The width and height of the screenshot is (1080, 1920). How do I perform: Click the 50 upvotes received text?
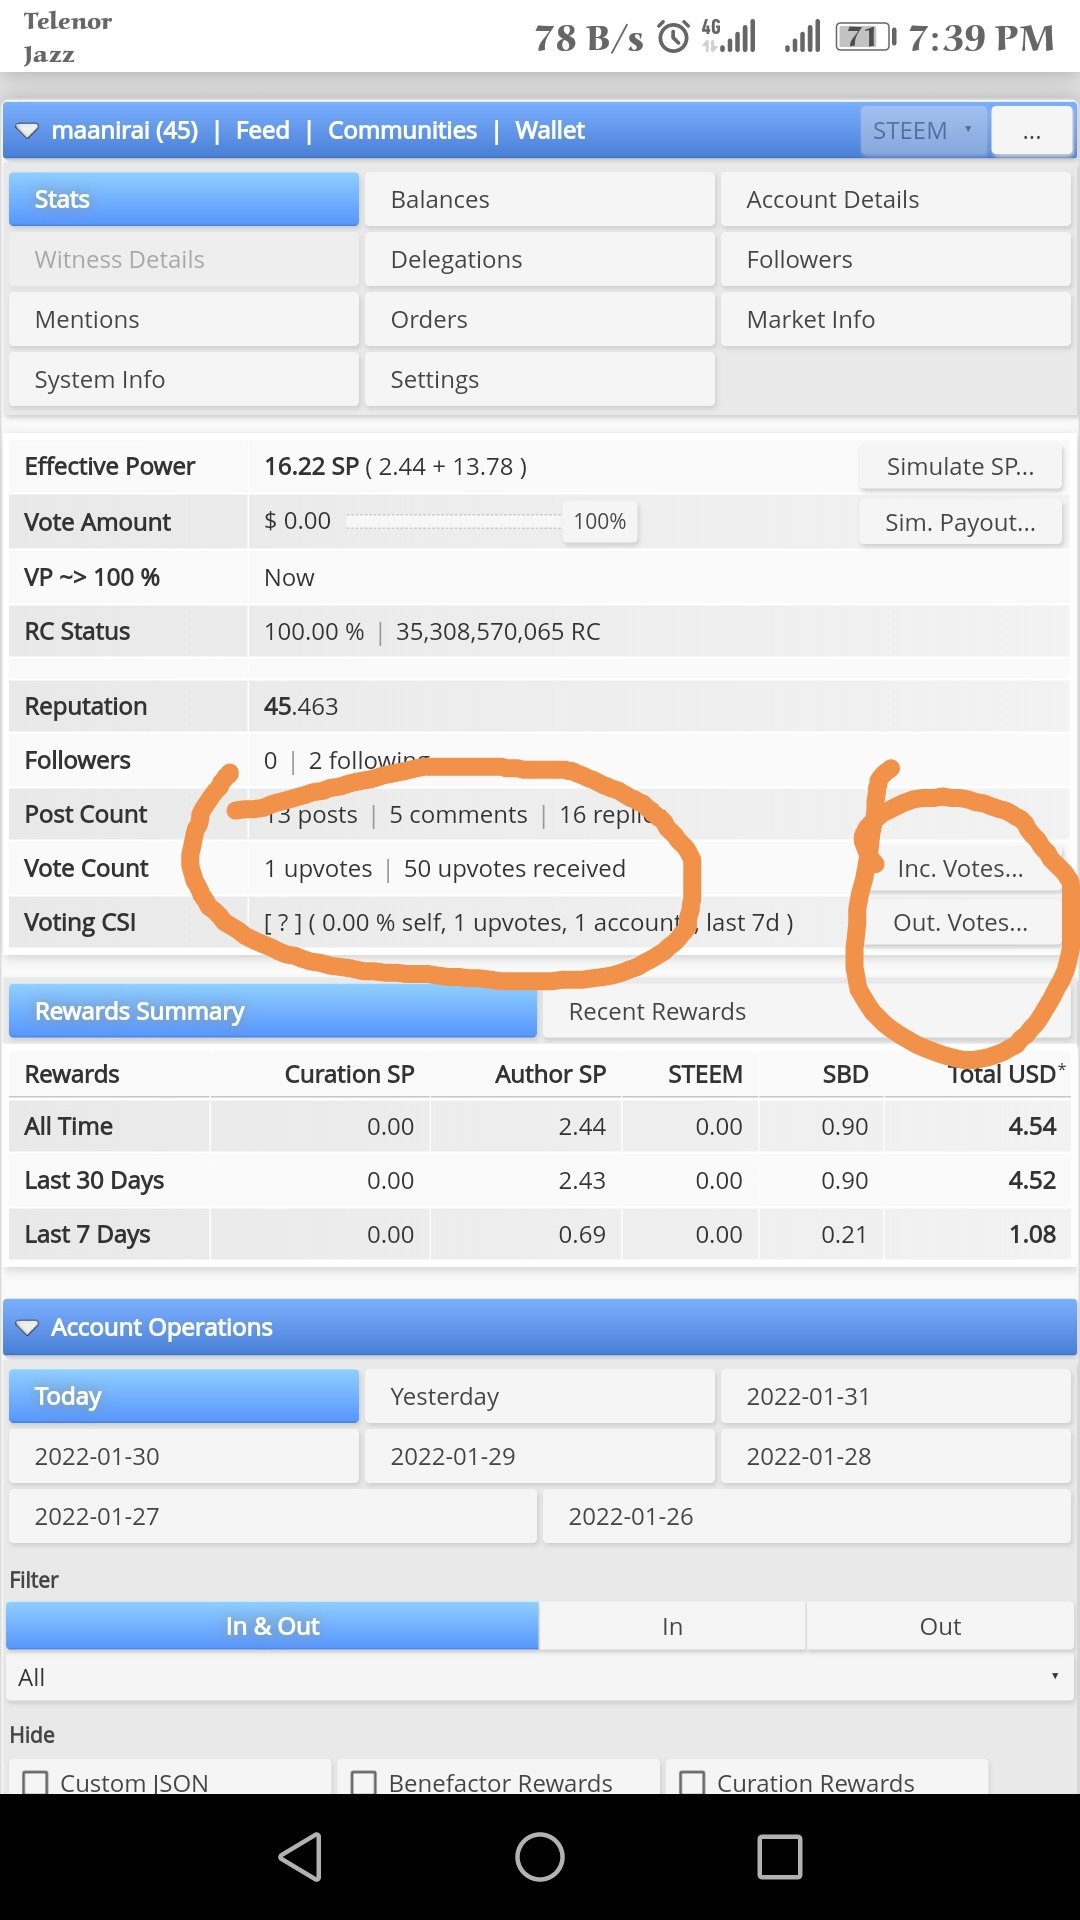click(515, 868)
